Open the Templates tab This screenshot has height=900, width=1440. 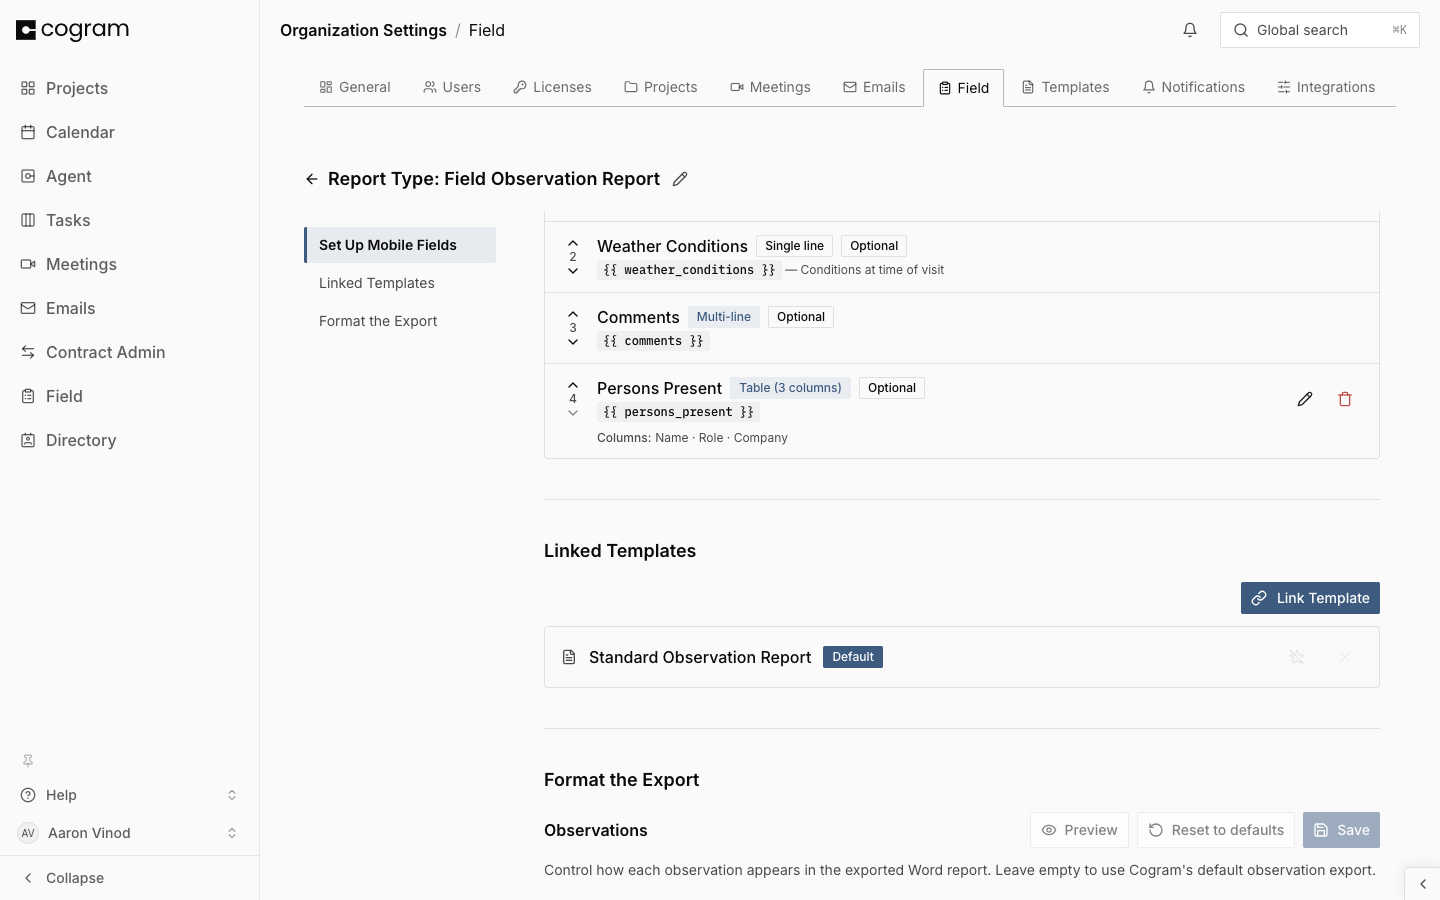point(1065,87)
